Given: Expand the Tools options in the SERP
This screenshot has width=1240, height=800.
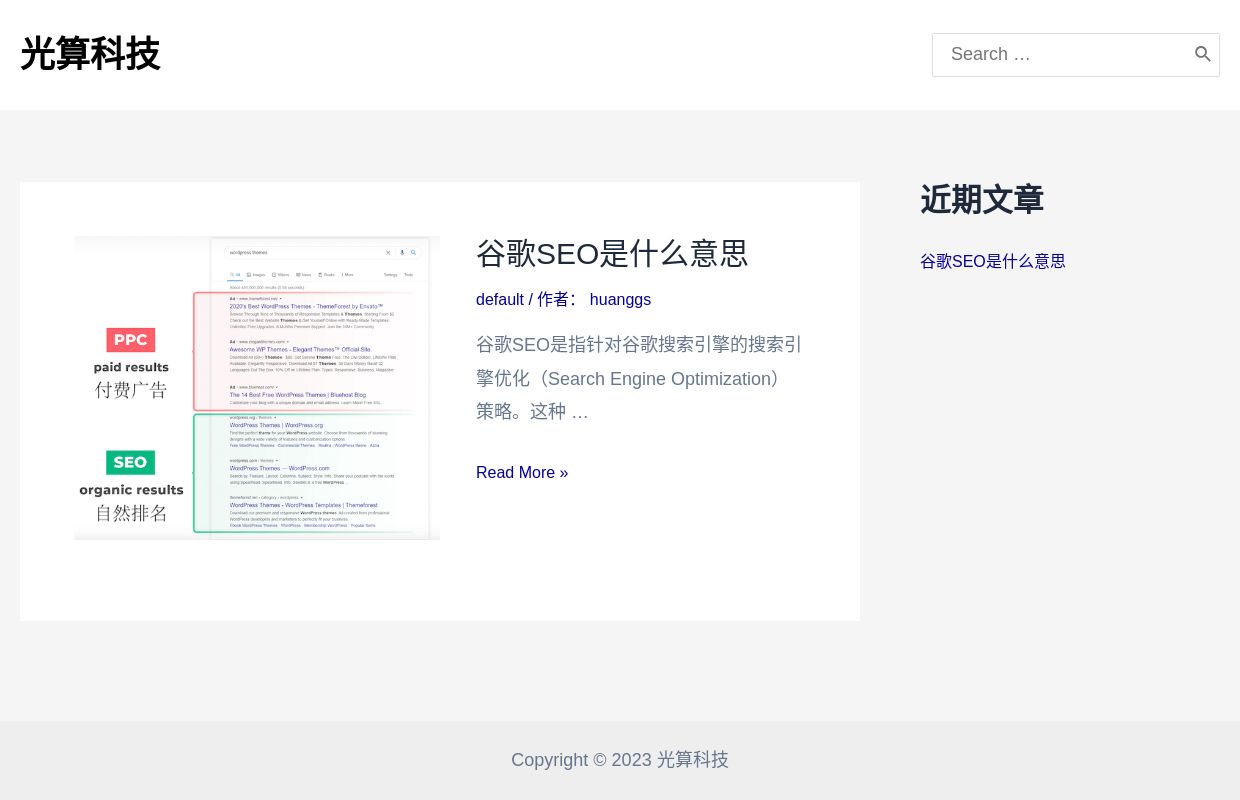Looking at the screenshot, I should [x=408, y=275].
